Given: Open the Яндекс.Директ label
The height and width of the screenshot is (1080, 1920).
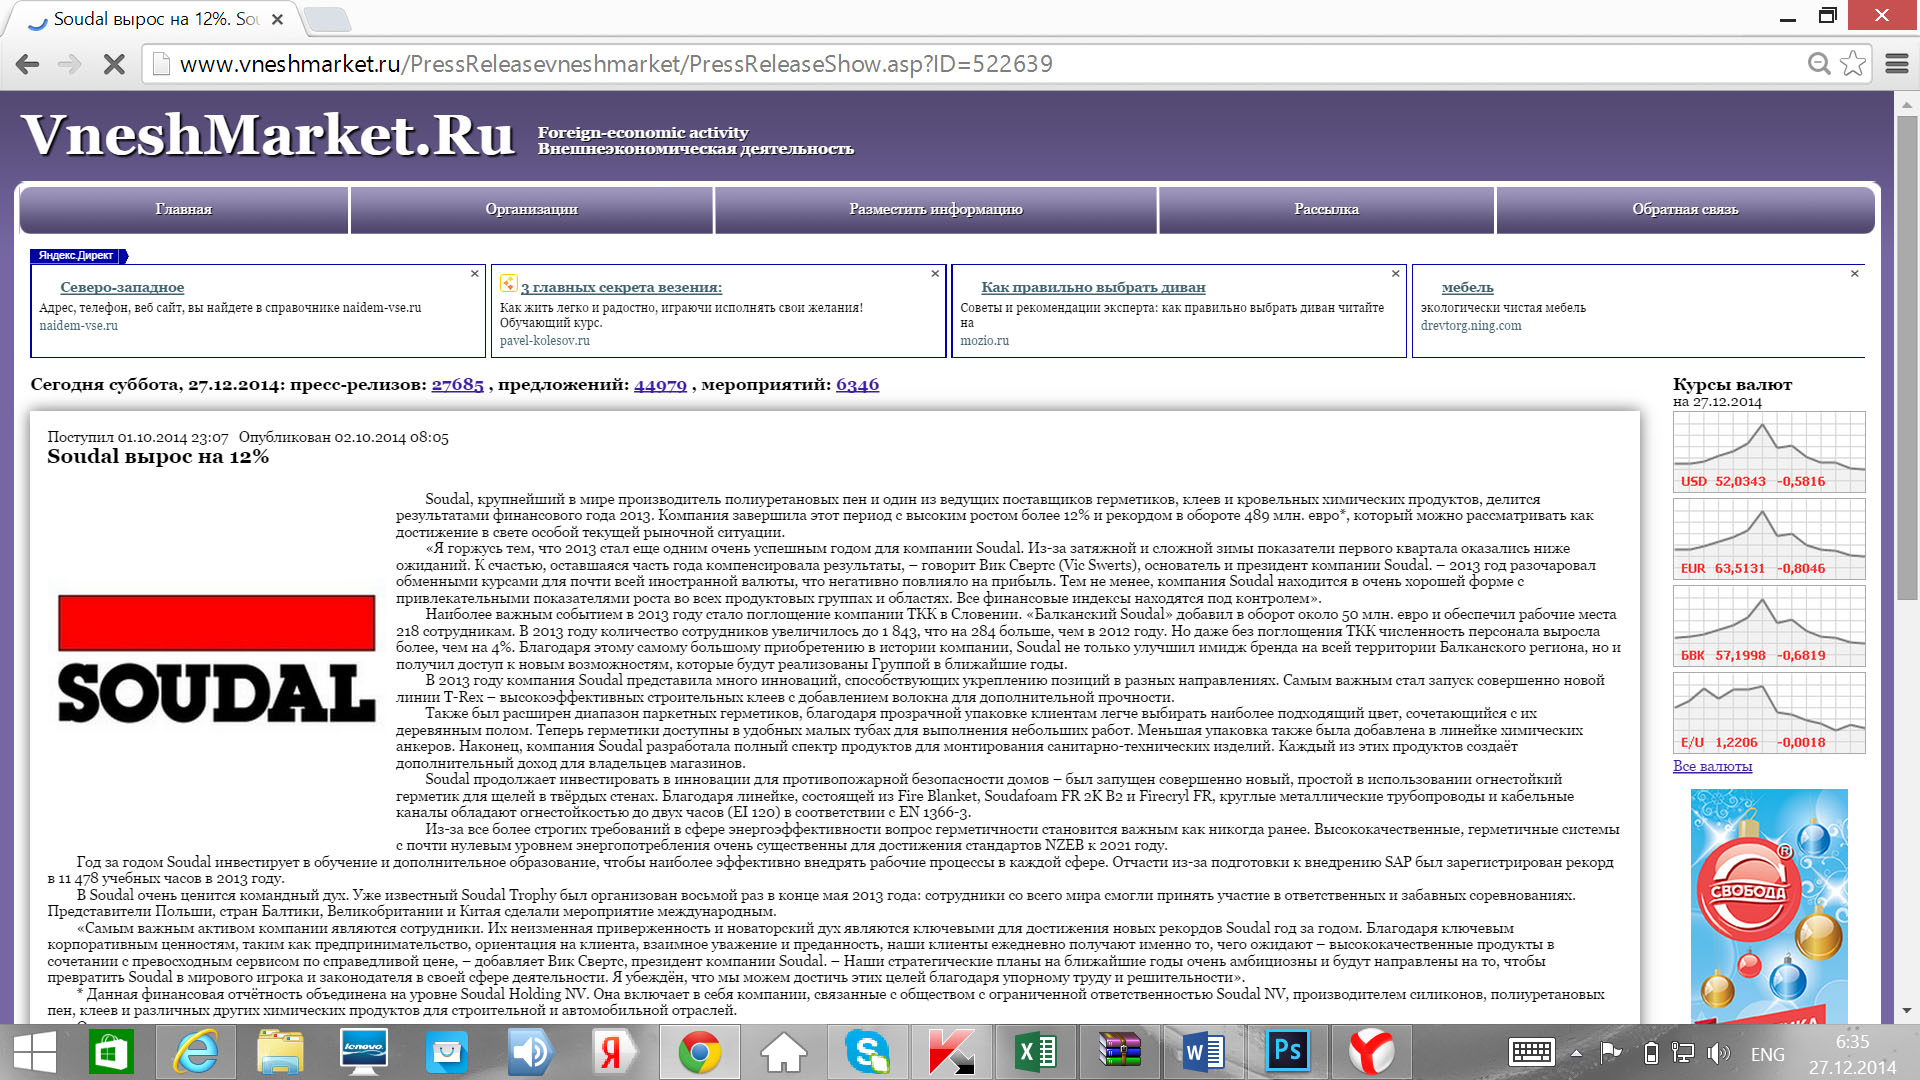Looking at the screenshot, I should [x=76, y=256].
